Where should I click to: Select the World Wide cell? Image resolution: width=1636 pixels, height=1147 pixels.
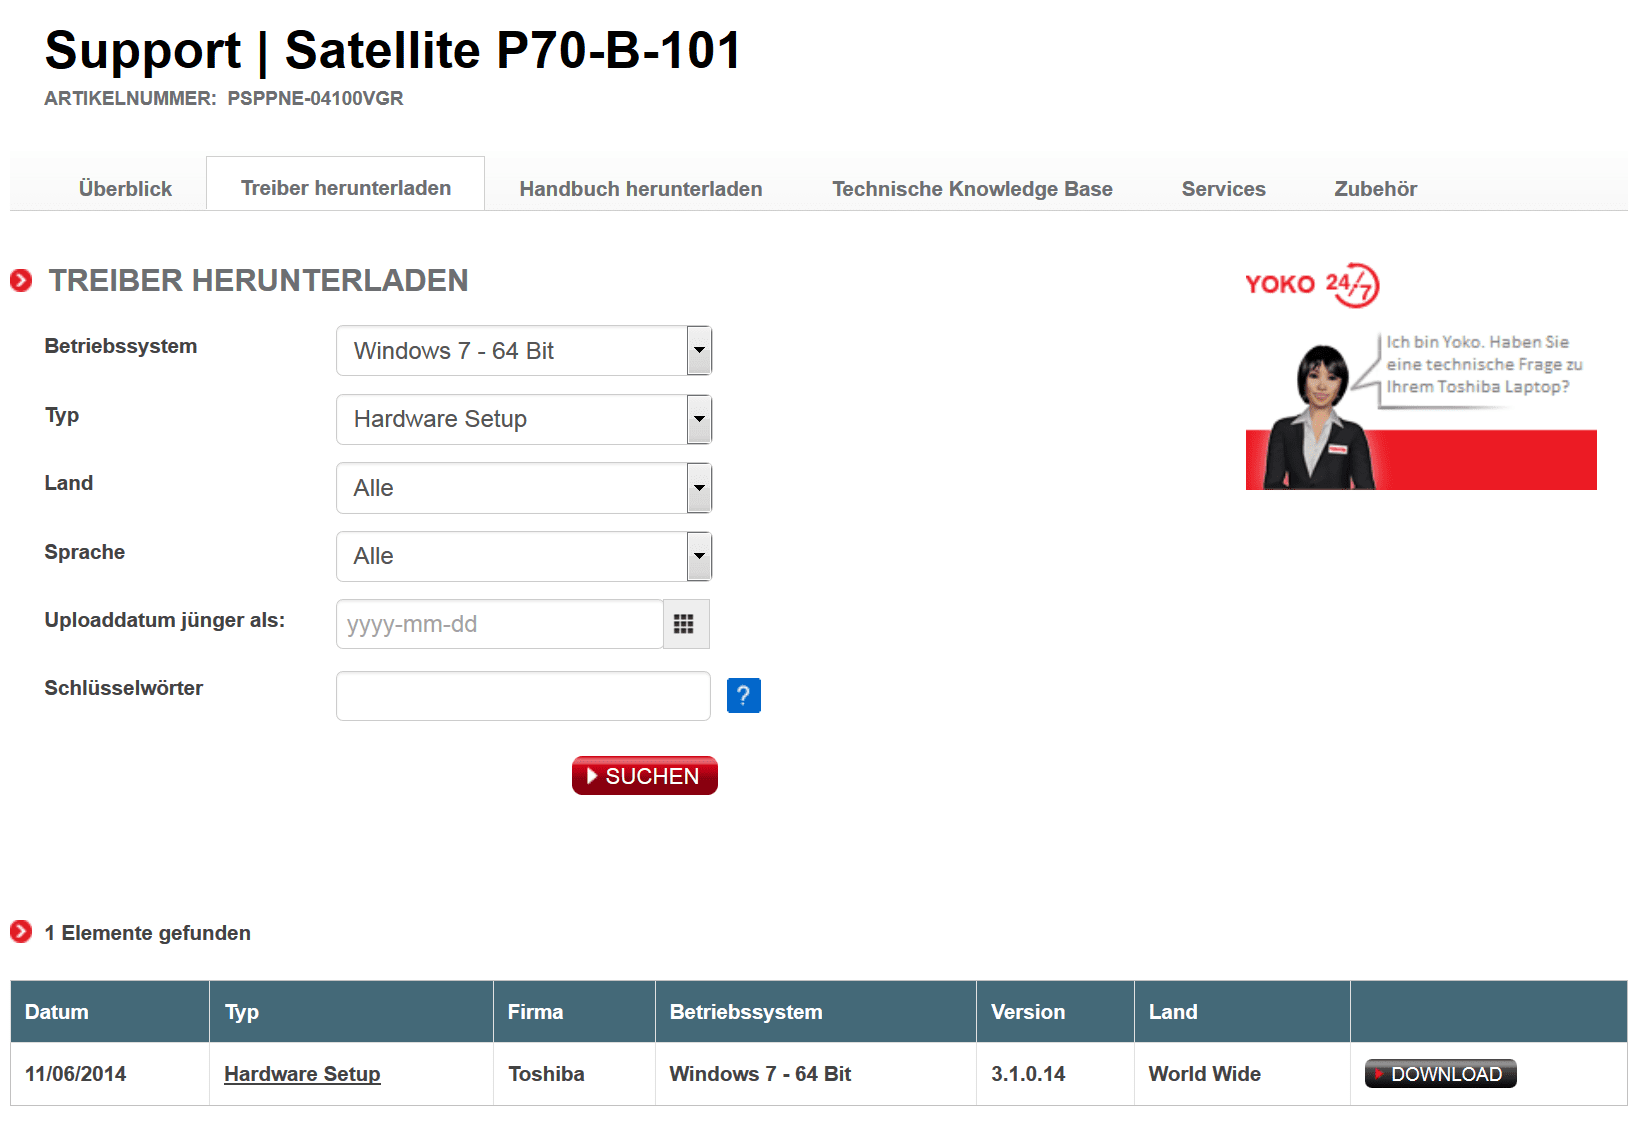[x=1242, y=1074]
